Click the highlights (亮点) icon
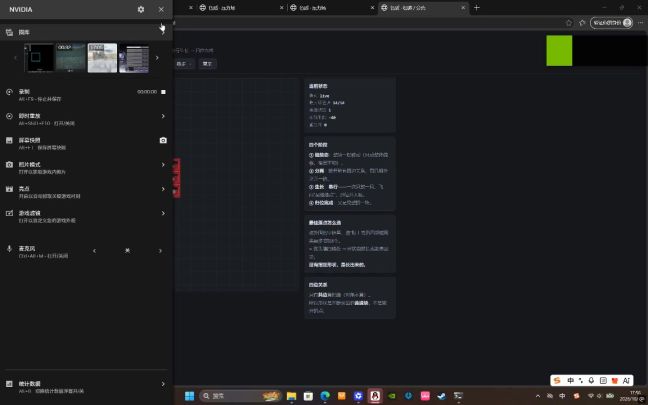The height and width of the screenshot is (405, 648). click(10, 189)
